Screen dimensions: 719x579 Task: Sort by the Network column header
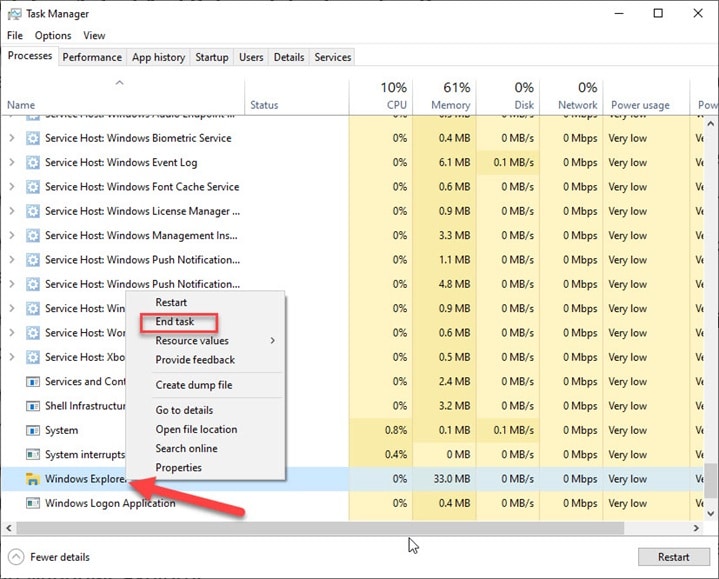(x=571, y=97)
